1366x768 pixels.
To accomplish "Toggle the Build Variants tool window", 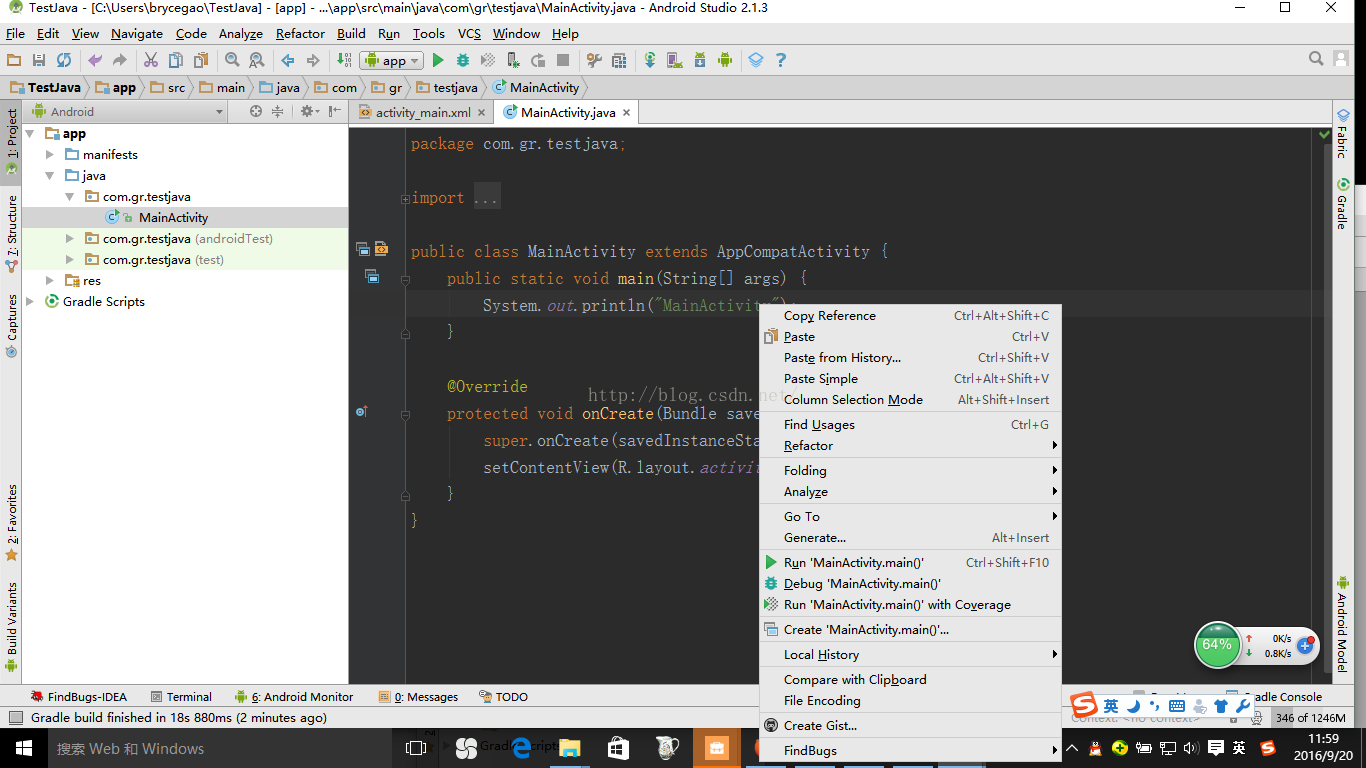I will [12, 625].
